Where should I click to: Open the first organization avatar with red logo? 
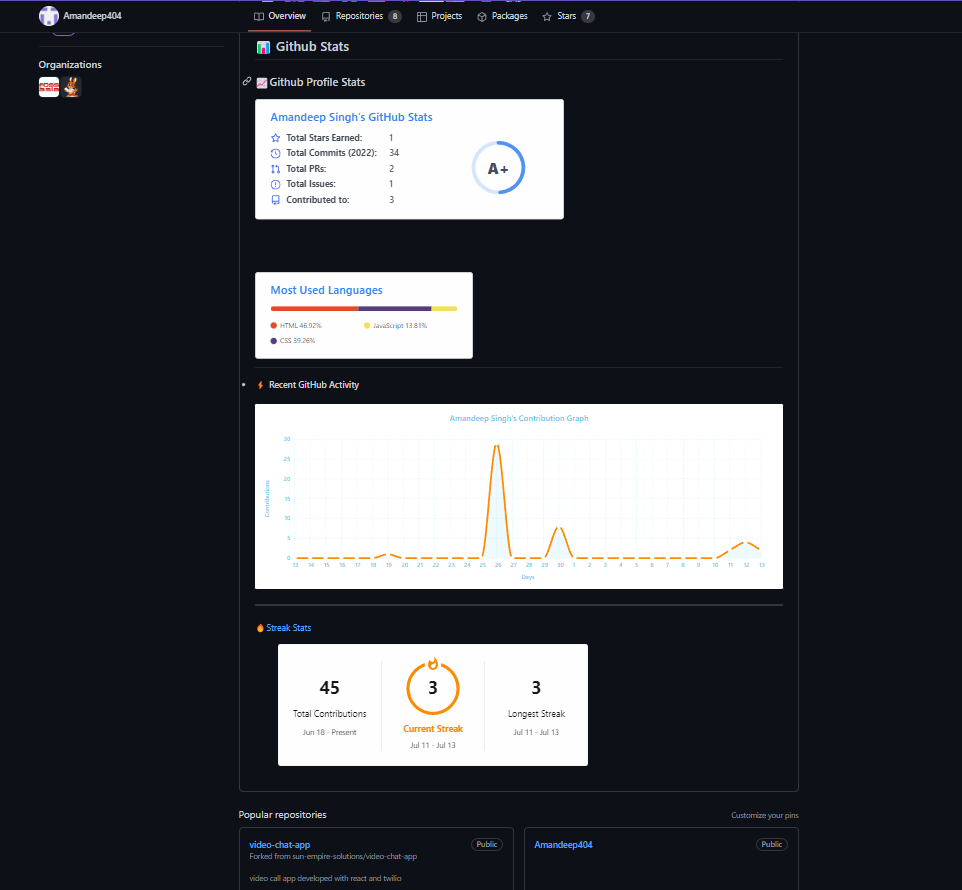click(x=48, y=87)
